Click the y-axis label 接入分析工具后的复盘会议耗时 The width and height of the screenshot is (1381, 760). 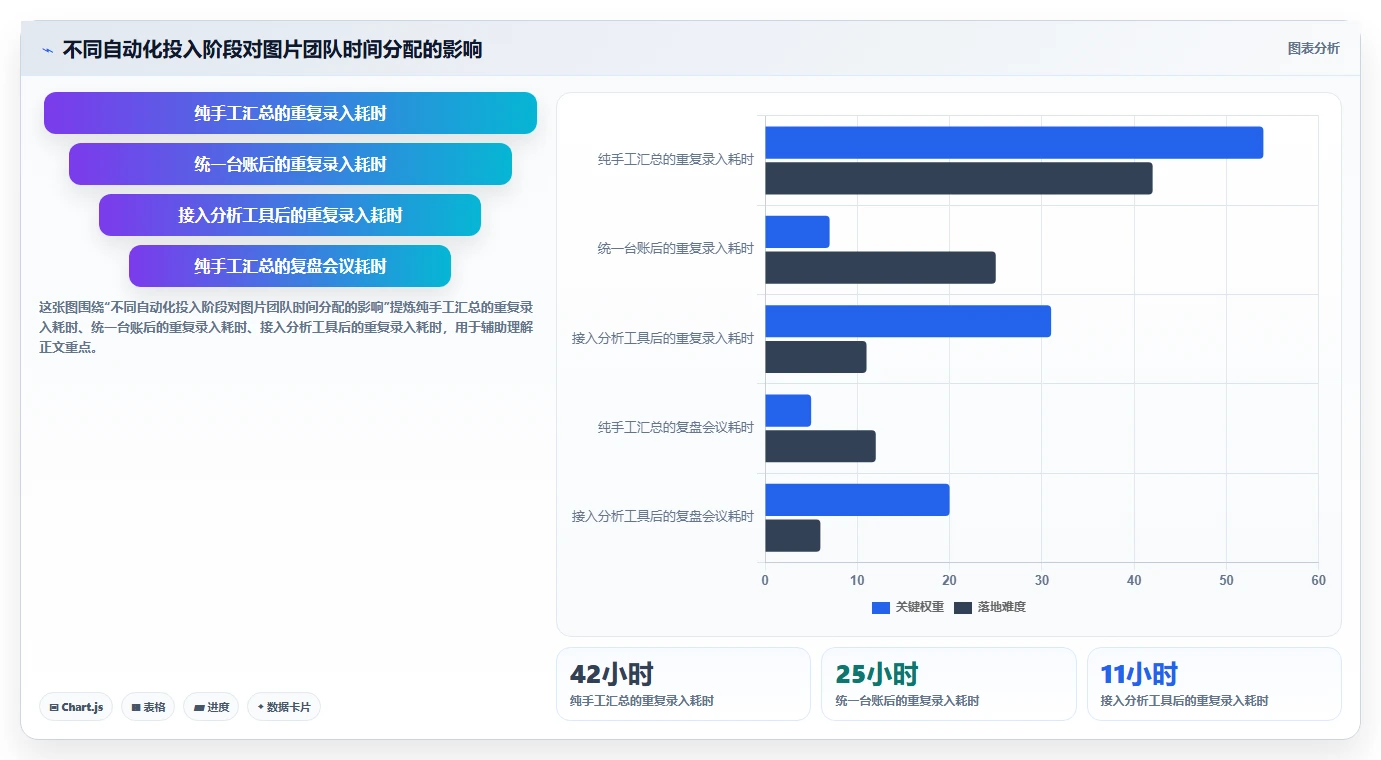(663, 517)
